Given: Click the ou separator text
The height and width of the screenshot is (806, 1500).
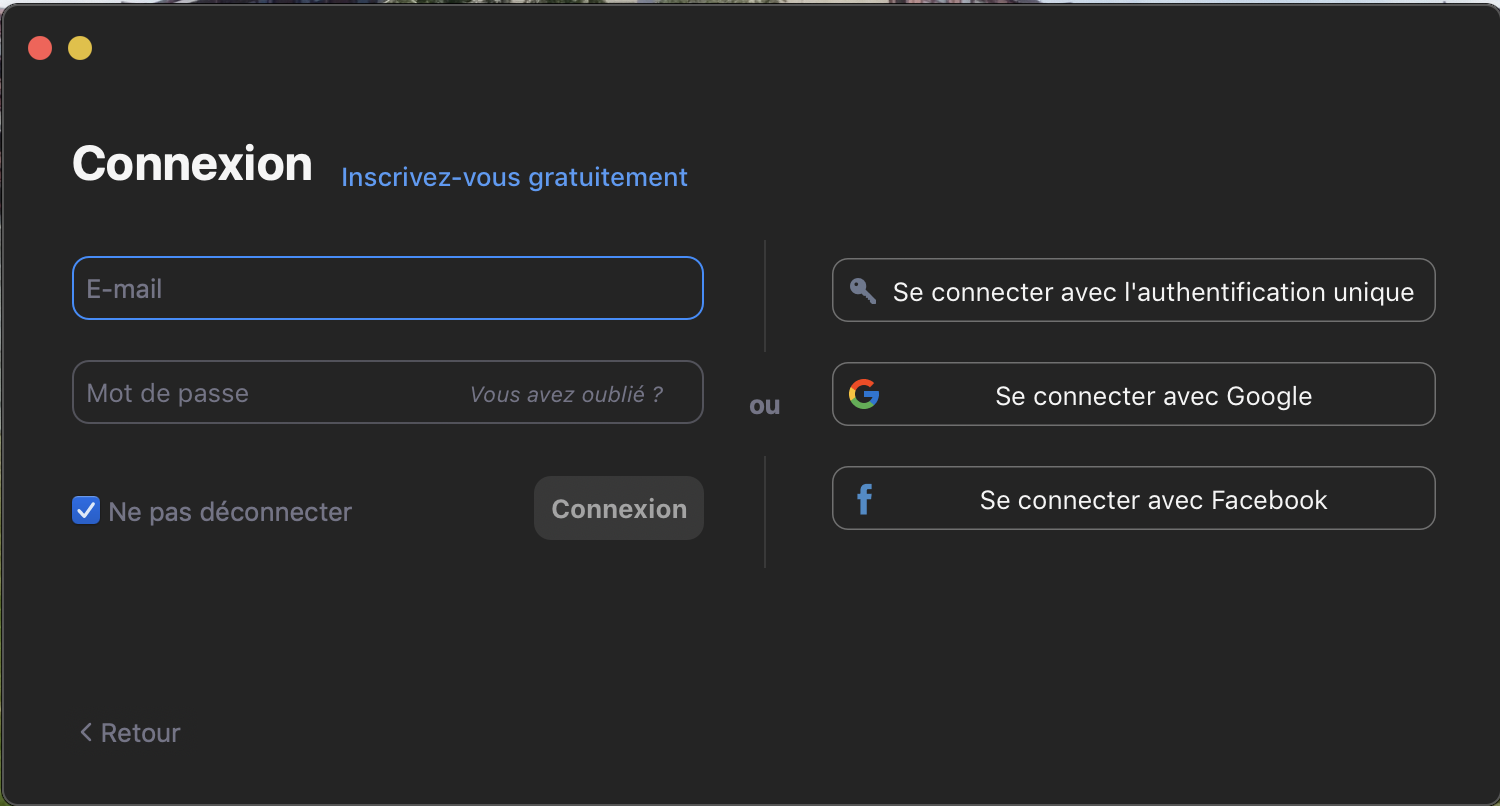Looking at the screenshot, I should coord(764,405).
